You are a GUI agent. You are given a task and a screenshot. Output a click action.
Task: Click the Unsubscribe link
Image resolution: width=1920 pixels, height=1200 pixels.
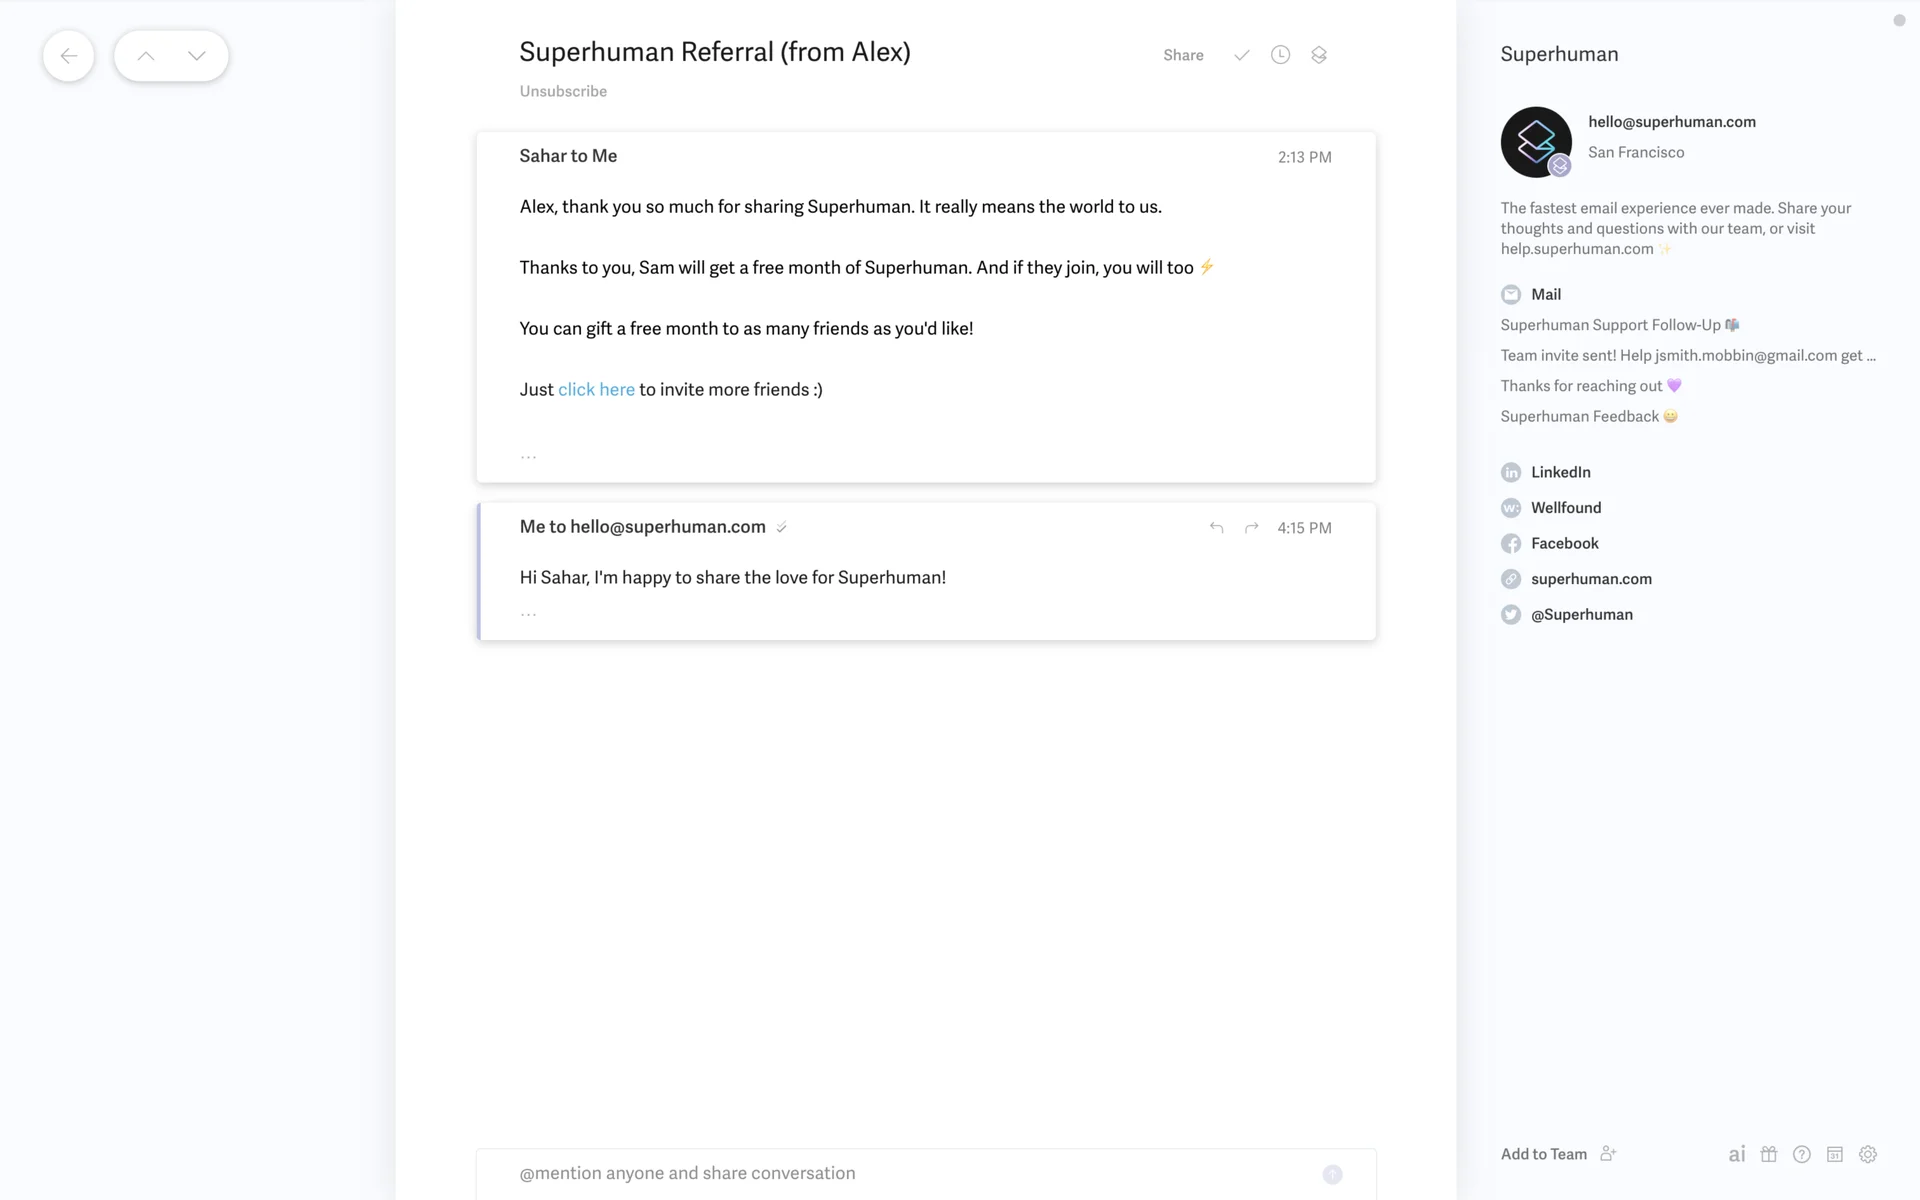(563, 91)
